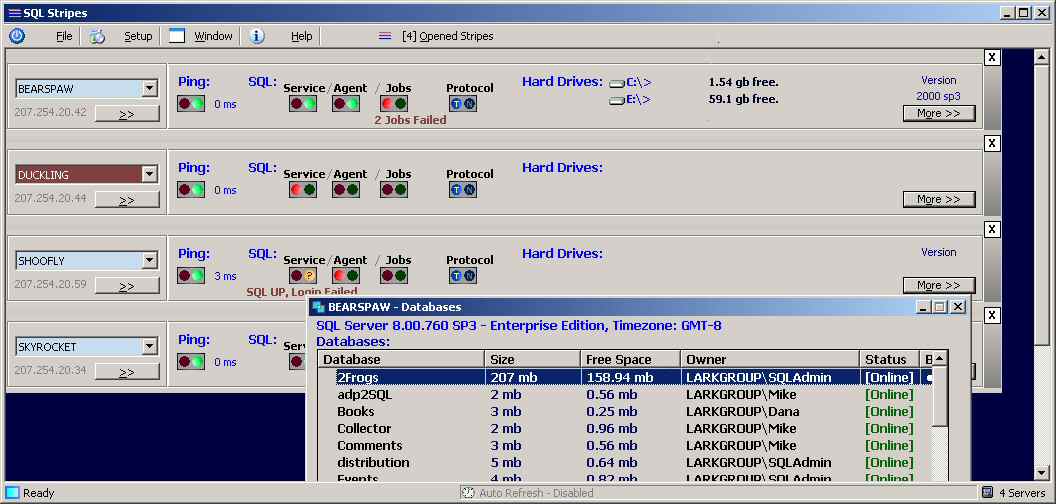Image resolution: width=1056 pixels, height=504 pixels.
Task: Click More >> for the SHOOFLY stripe
Action: click(939, 285)
